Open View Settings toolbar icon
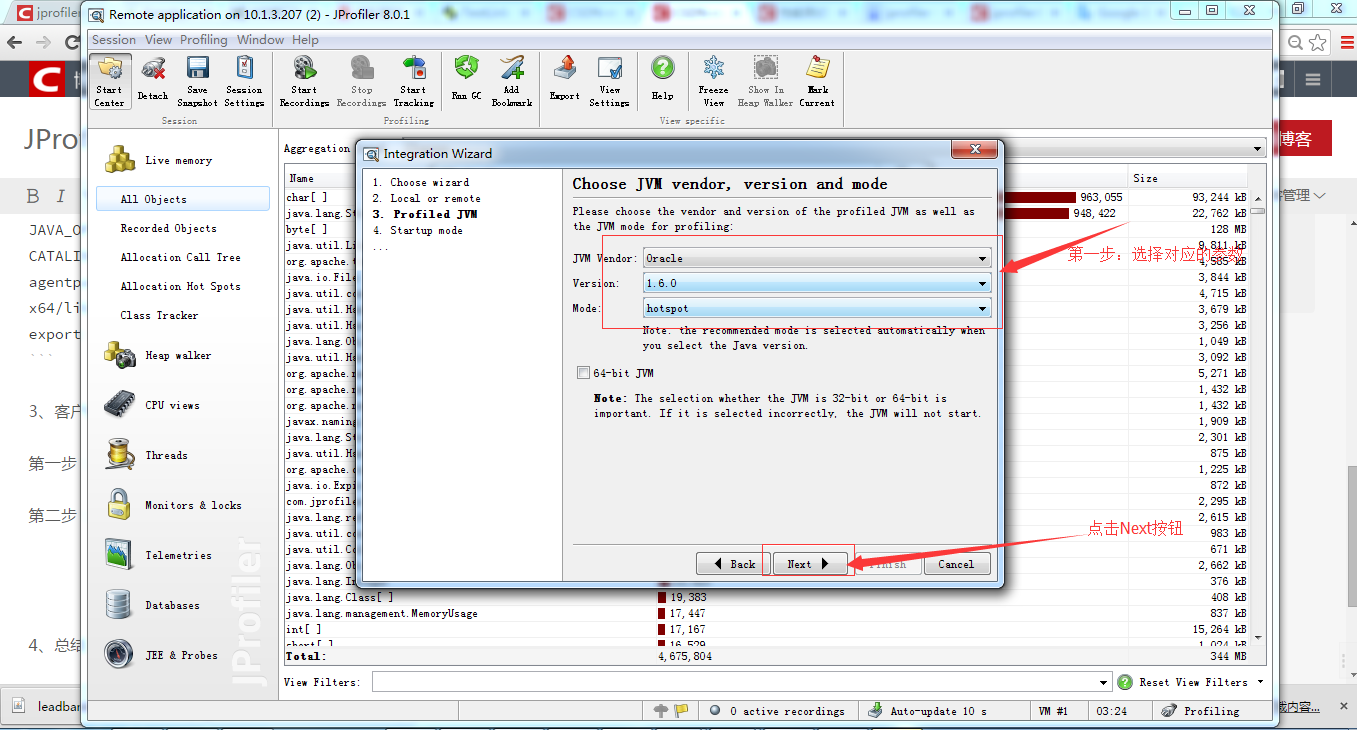Viewport: 1357px width, 730px height. (x=609, y=81)
